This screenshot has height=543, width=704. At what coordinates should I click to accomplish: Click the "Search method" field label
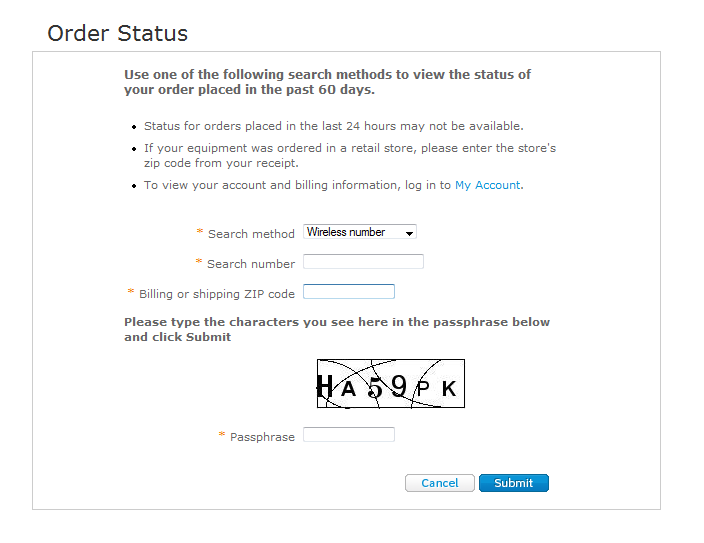point(251,234)
